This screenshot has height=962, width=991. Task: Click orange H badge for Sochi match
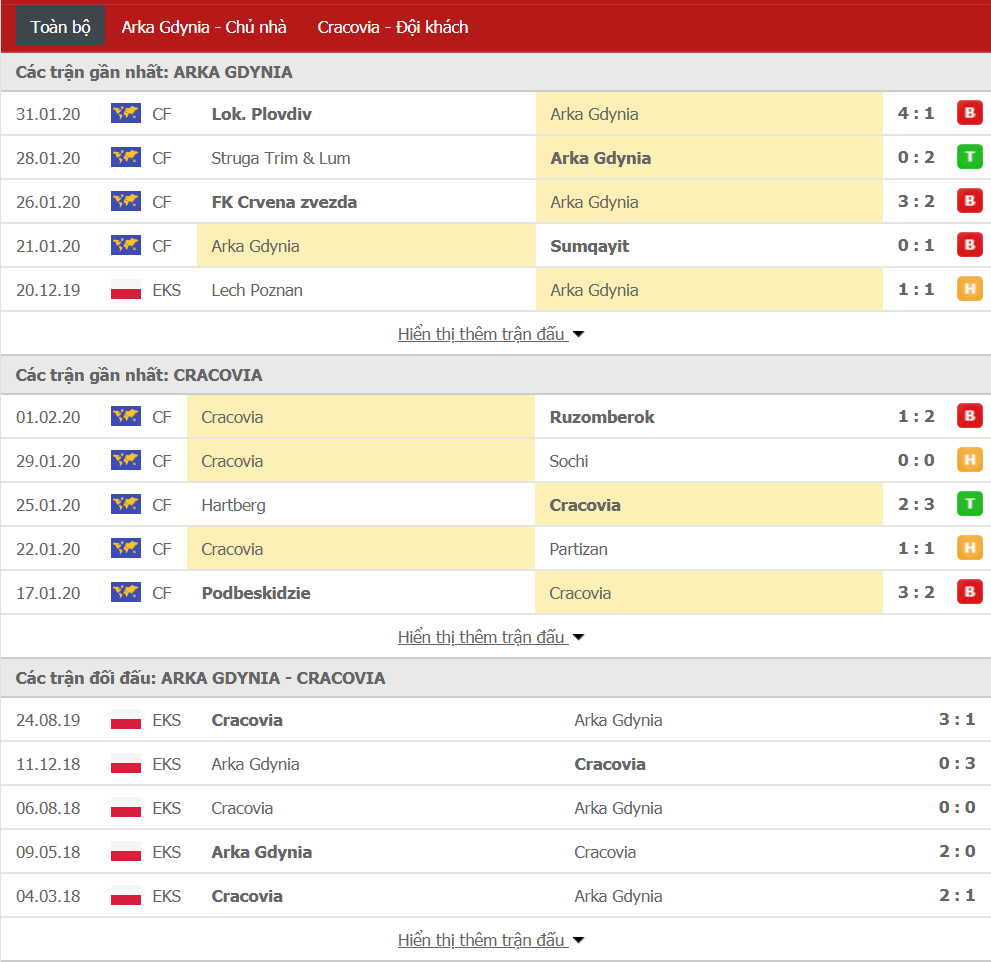(970, 460)
